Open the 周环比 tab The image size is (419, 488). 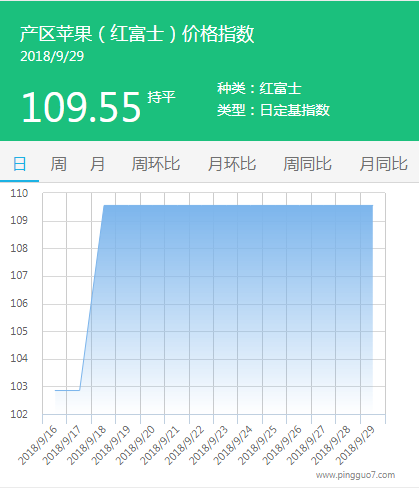click(x=156, y=164)
